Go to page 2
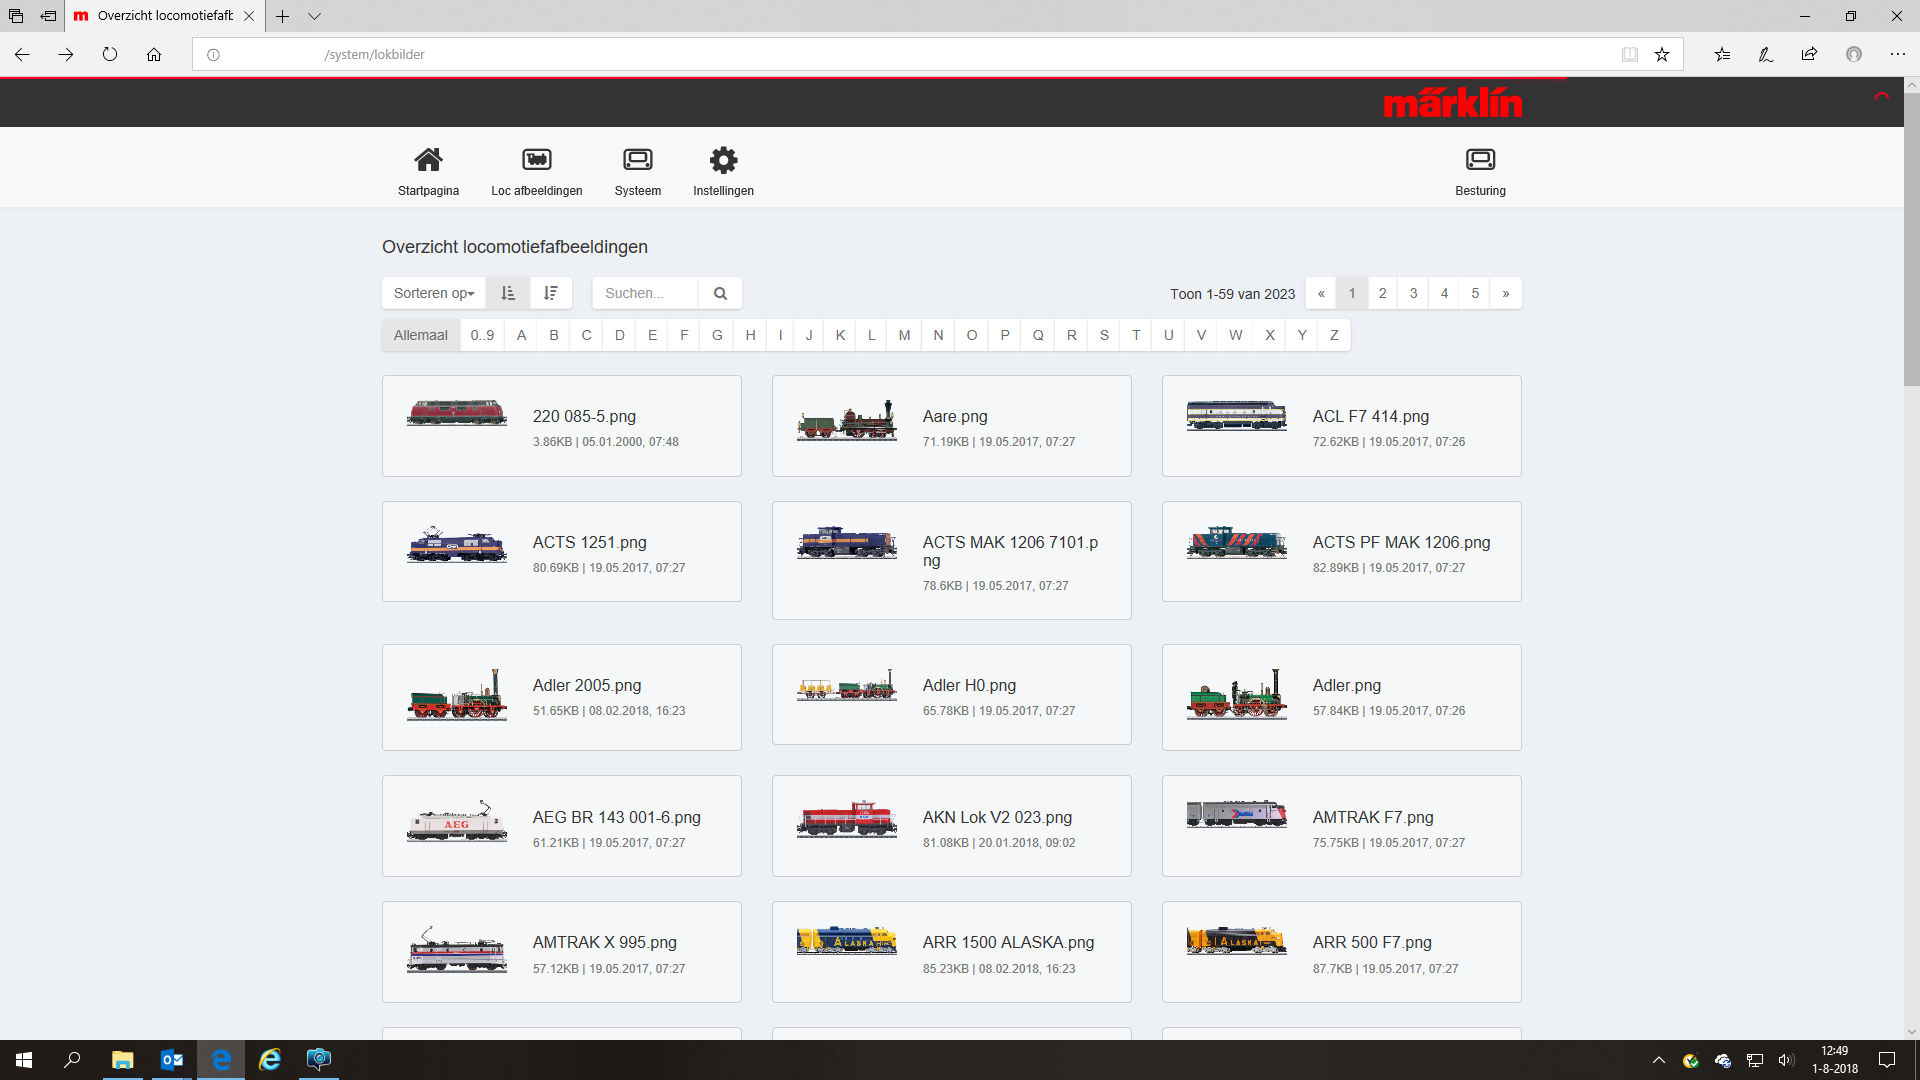 point(1382,293)
